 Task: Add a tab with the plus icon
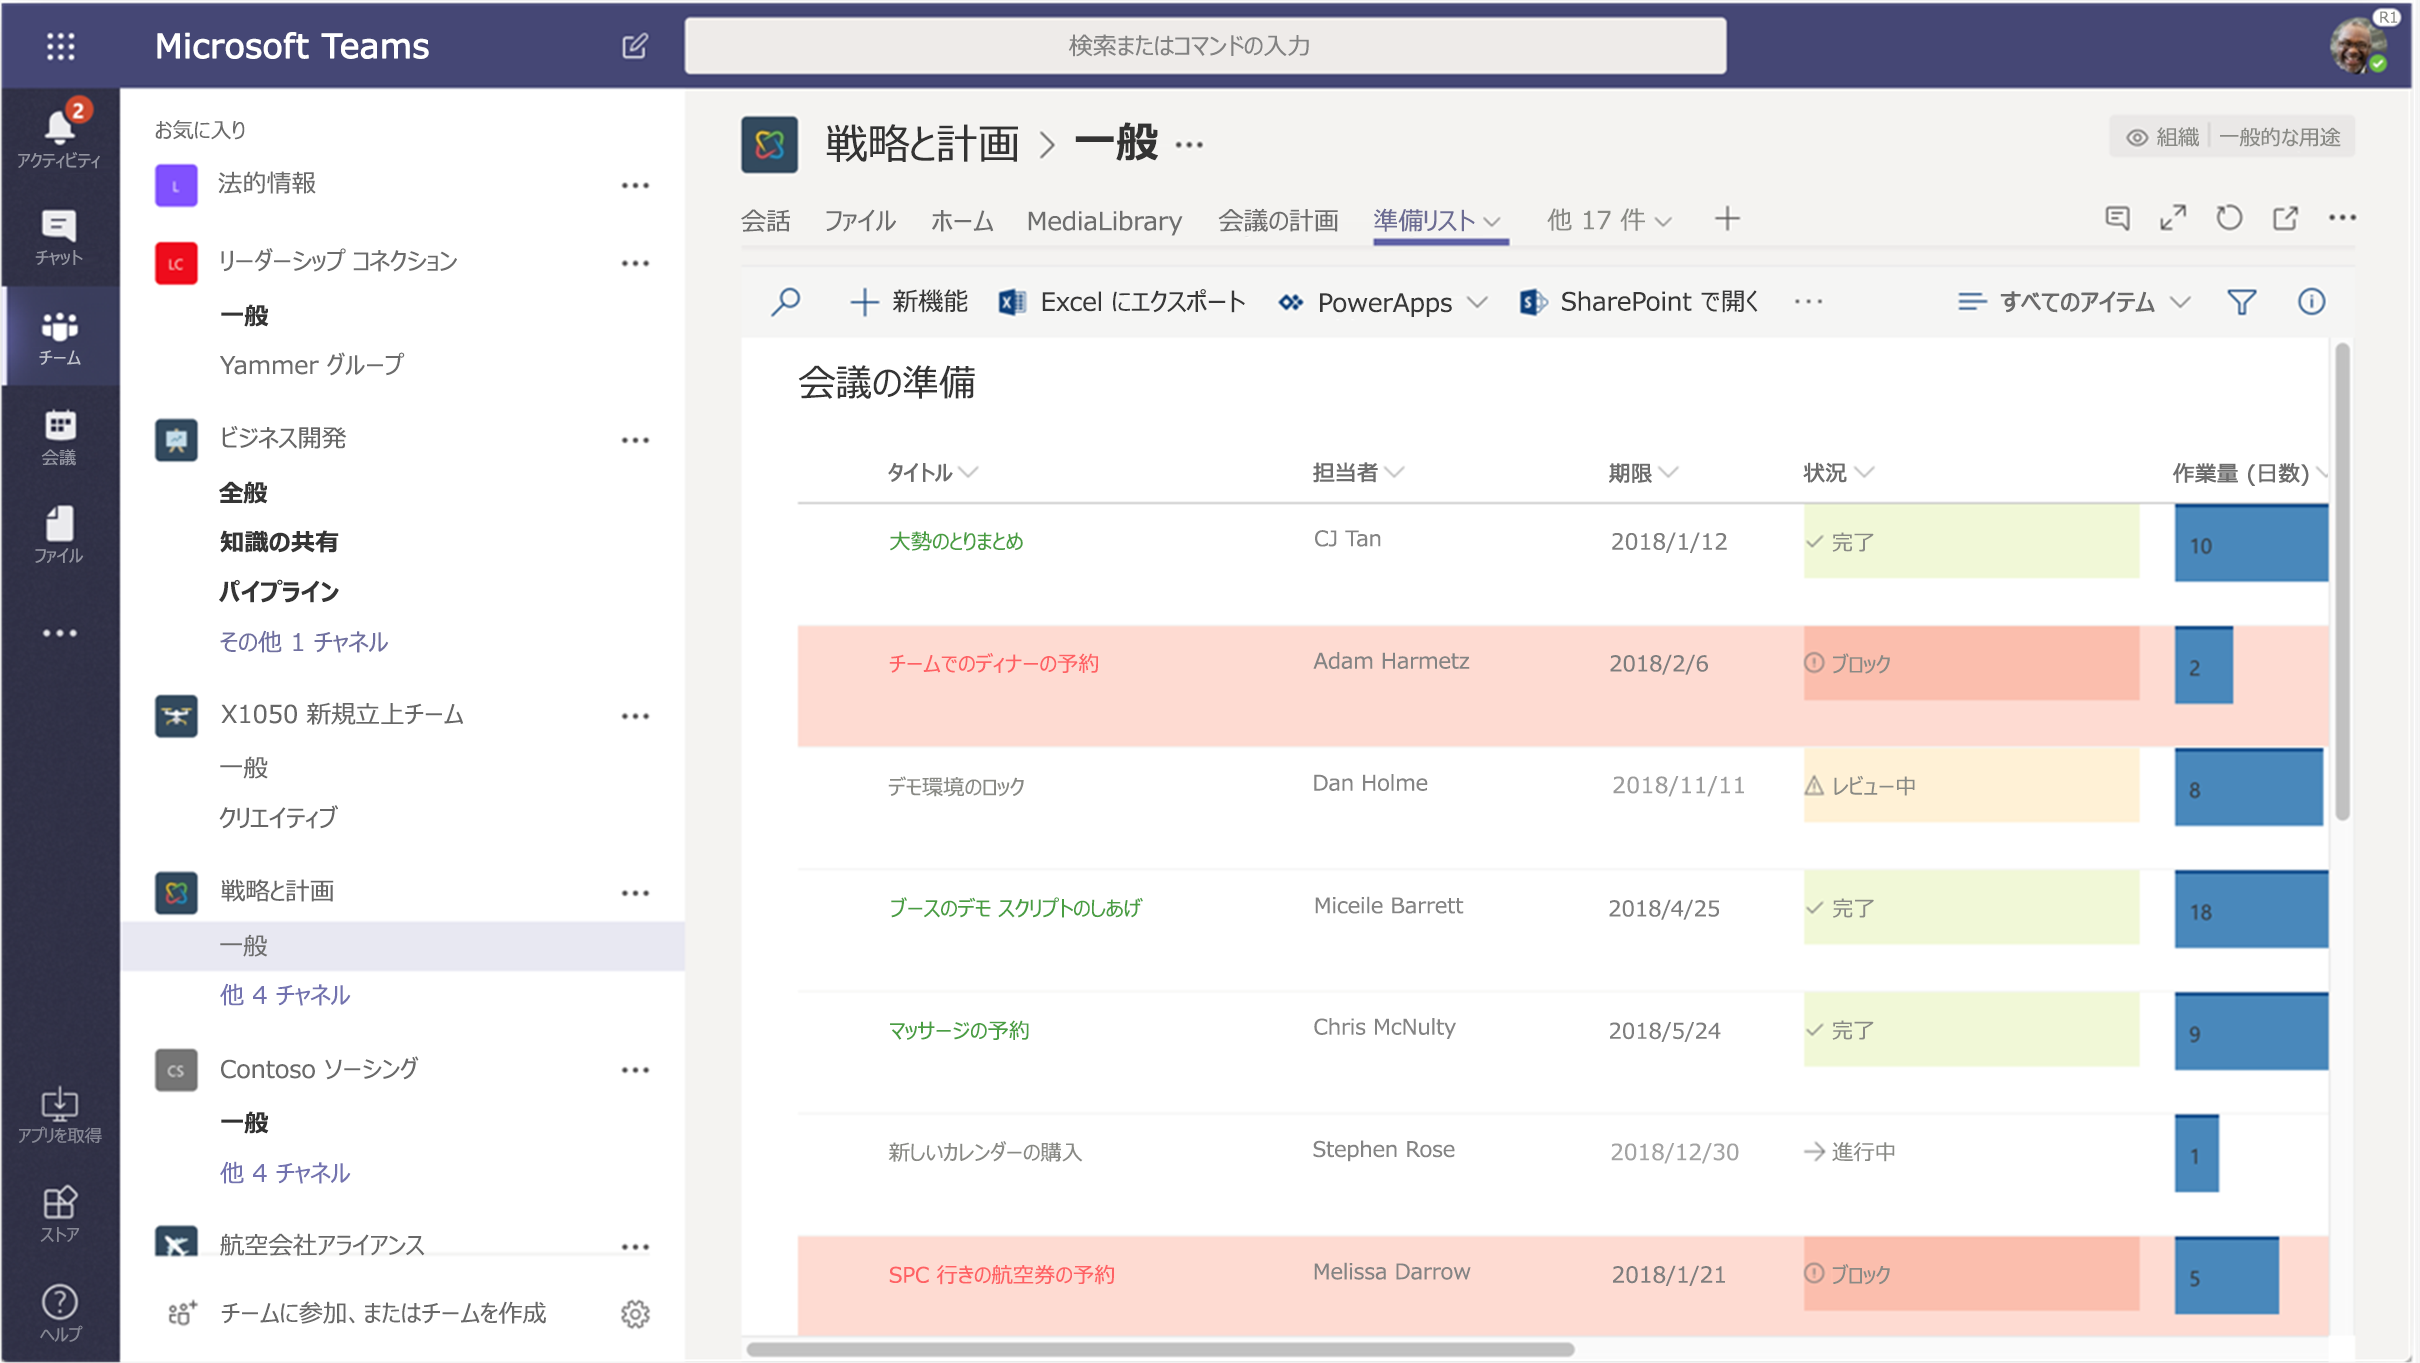coord(1727,219)
